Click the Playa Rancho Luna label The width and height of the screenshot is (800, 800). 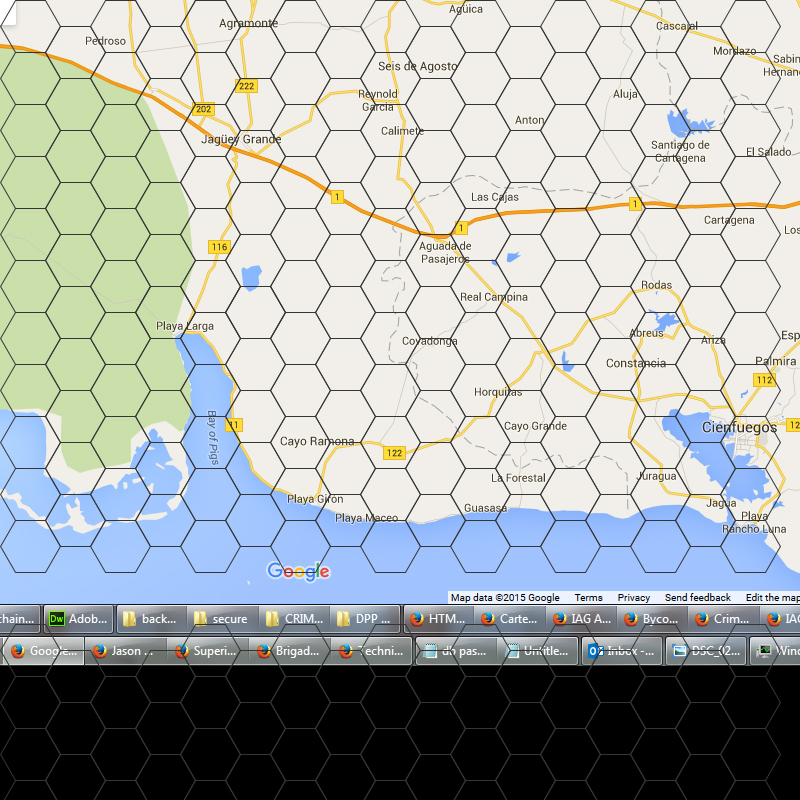754,522
